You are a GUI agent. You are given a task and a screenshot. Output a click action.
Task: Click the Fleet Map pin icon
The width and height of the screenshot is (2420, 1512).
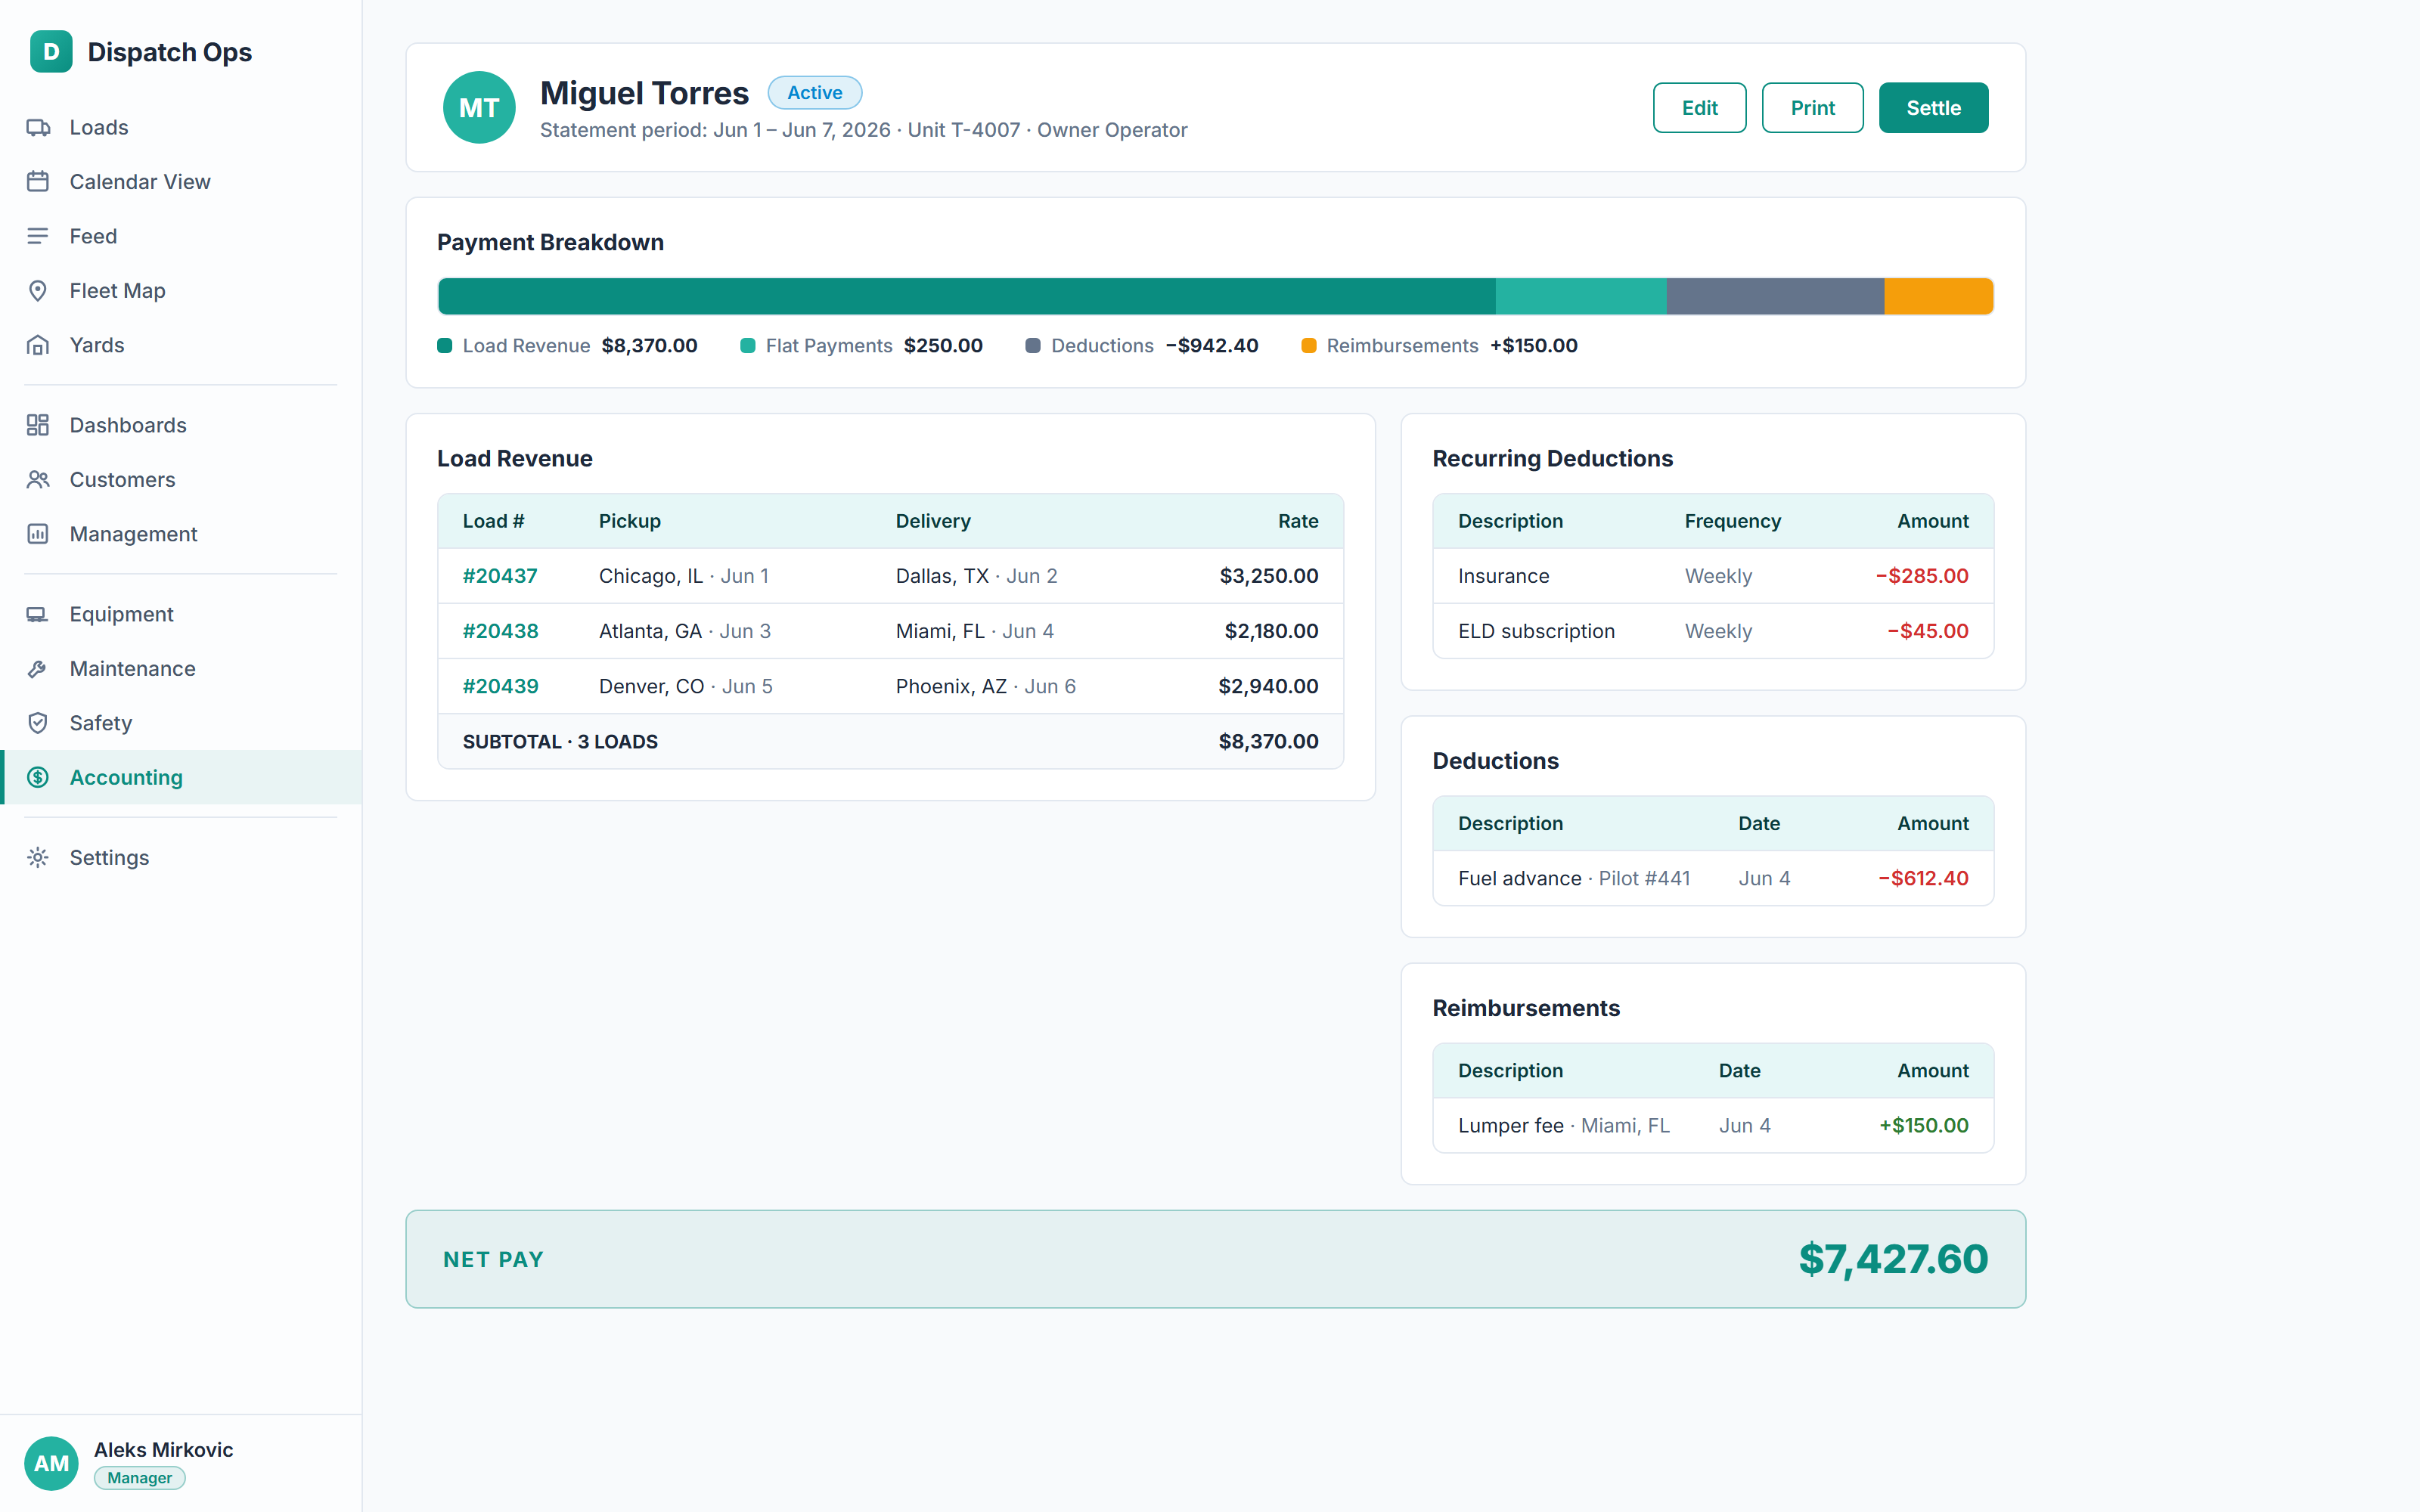pos(38,291)
